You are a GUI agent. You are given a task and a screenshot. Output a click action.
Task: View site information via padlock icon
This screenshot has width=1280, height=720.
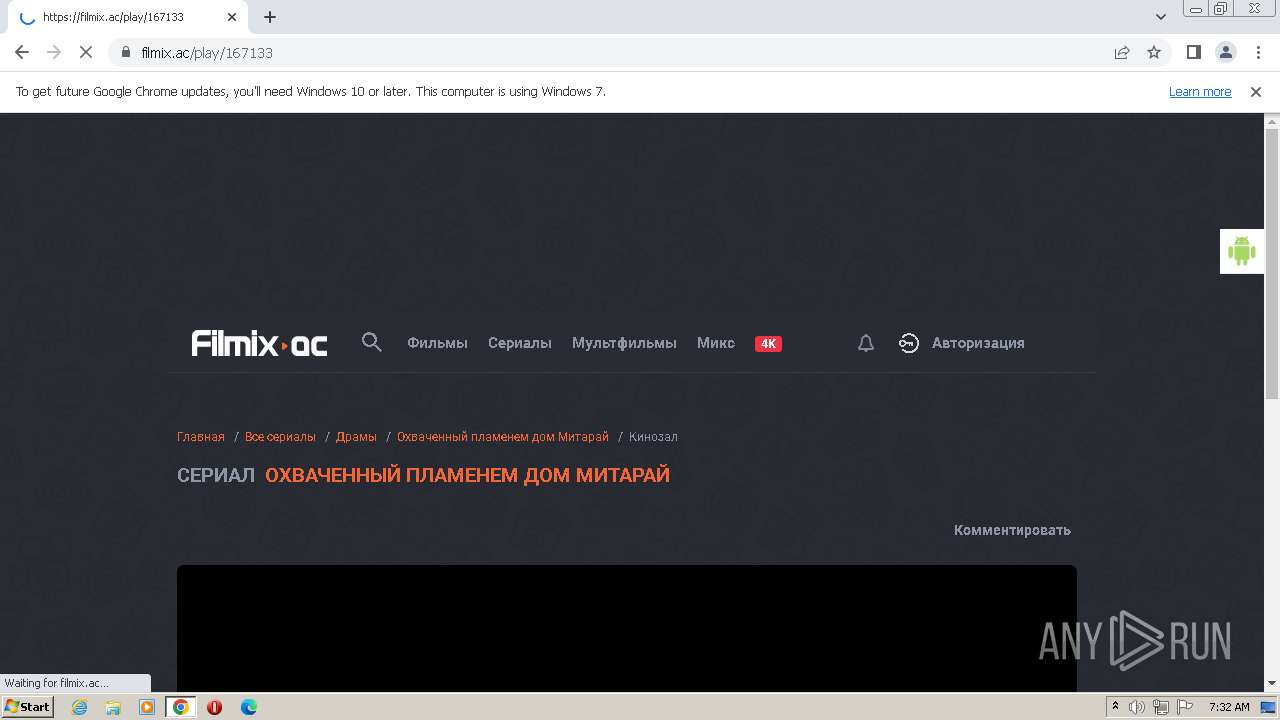tap(126, 52)
